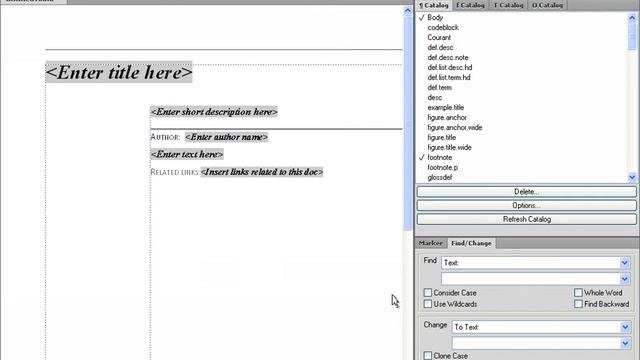Open the Character (f) Catalog tab
This screenshot has width=640, height=360.
(x=470, y=5)
